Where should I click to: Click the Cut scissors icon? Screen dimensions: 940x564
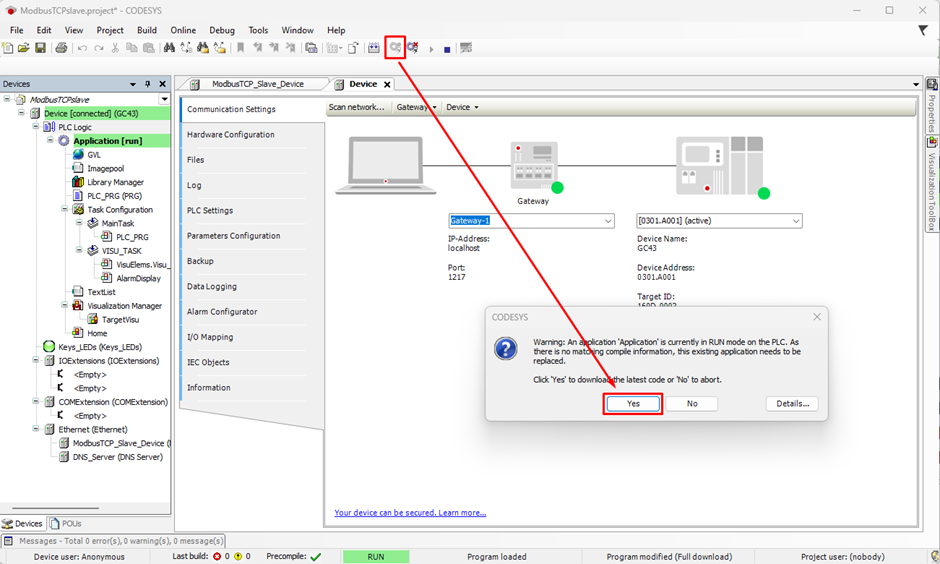point(115,48)
